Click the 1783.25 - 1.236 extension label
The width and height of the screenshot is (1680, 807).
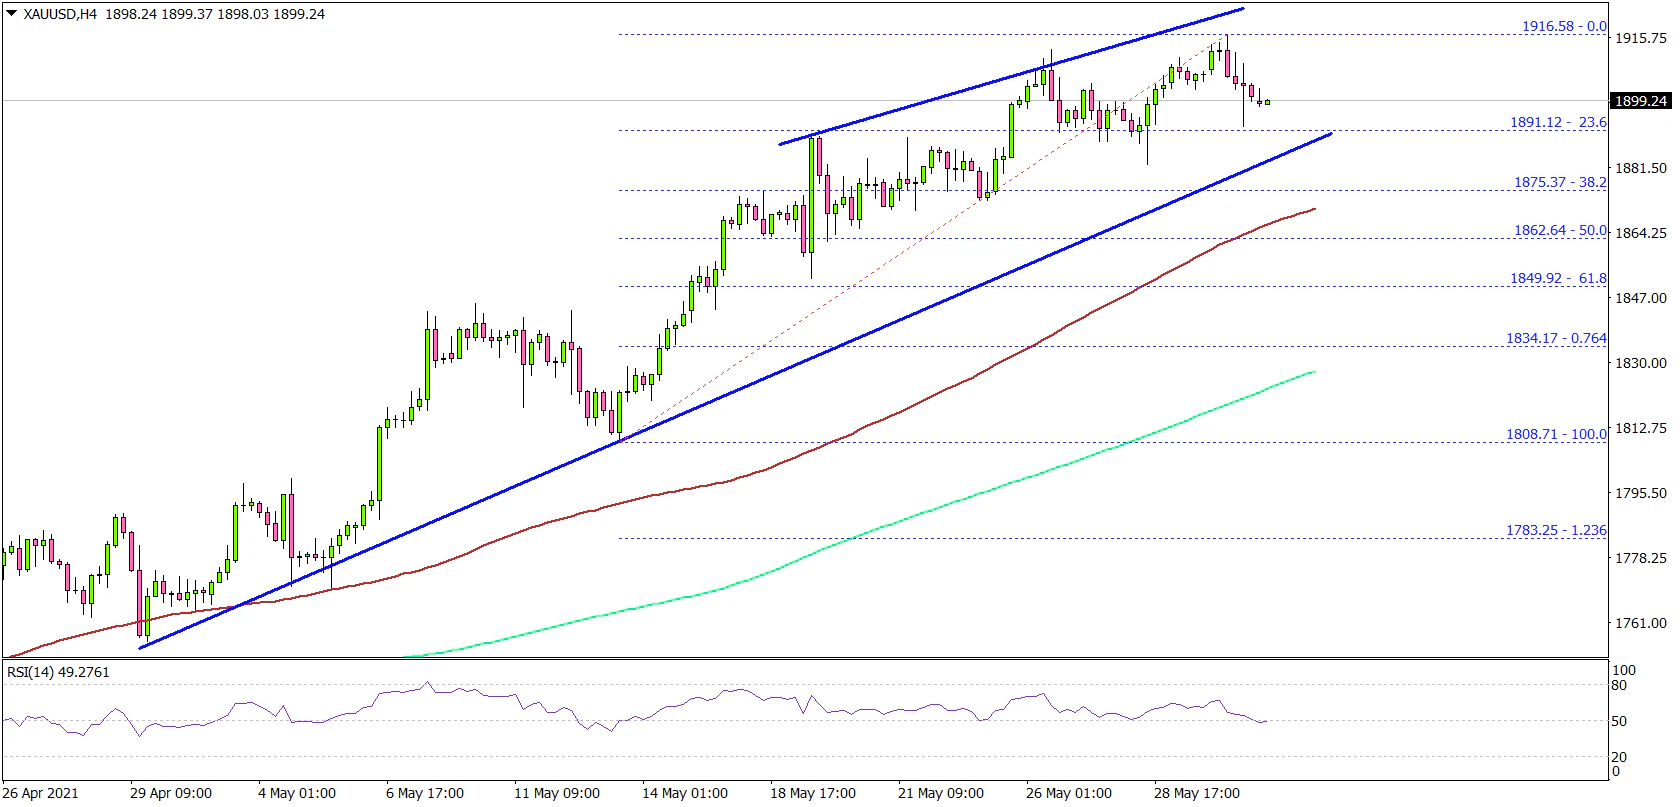pos(1555,530)
